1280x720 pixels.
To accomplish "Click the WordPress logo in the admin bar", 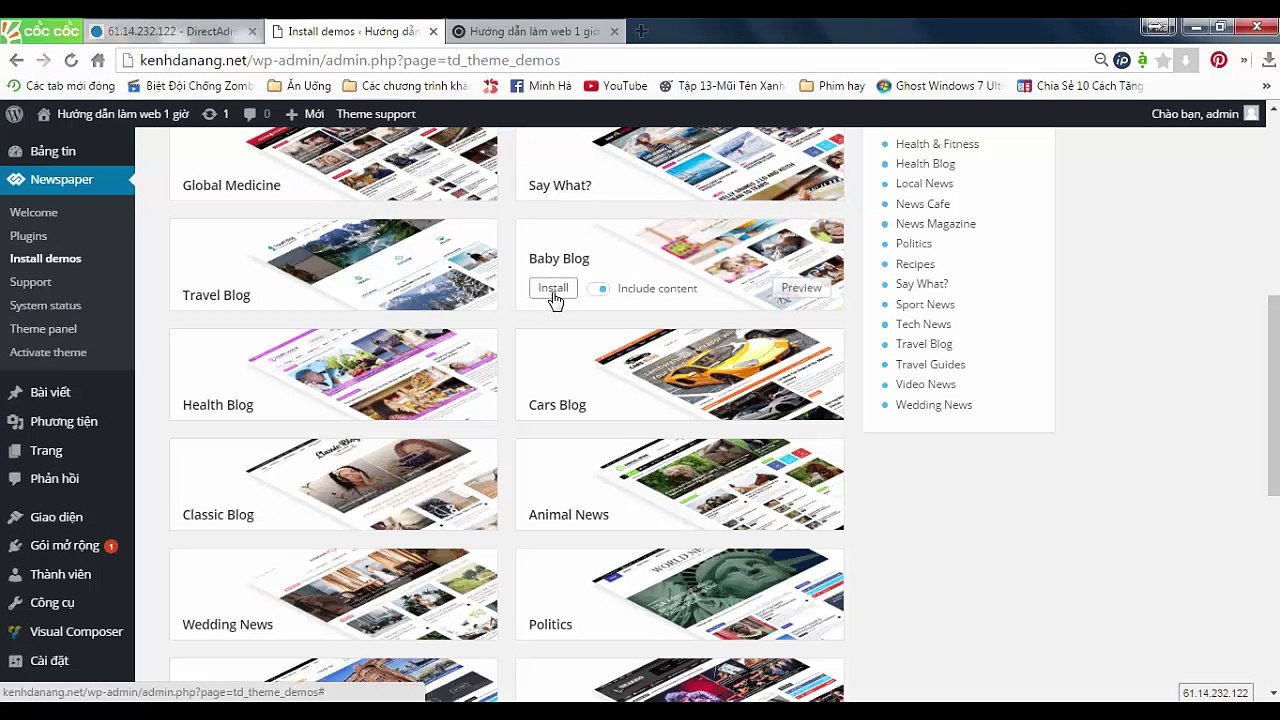I will pos(14,114).
